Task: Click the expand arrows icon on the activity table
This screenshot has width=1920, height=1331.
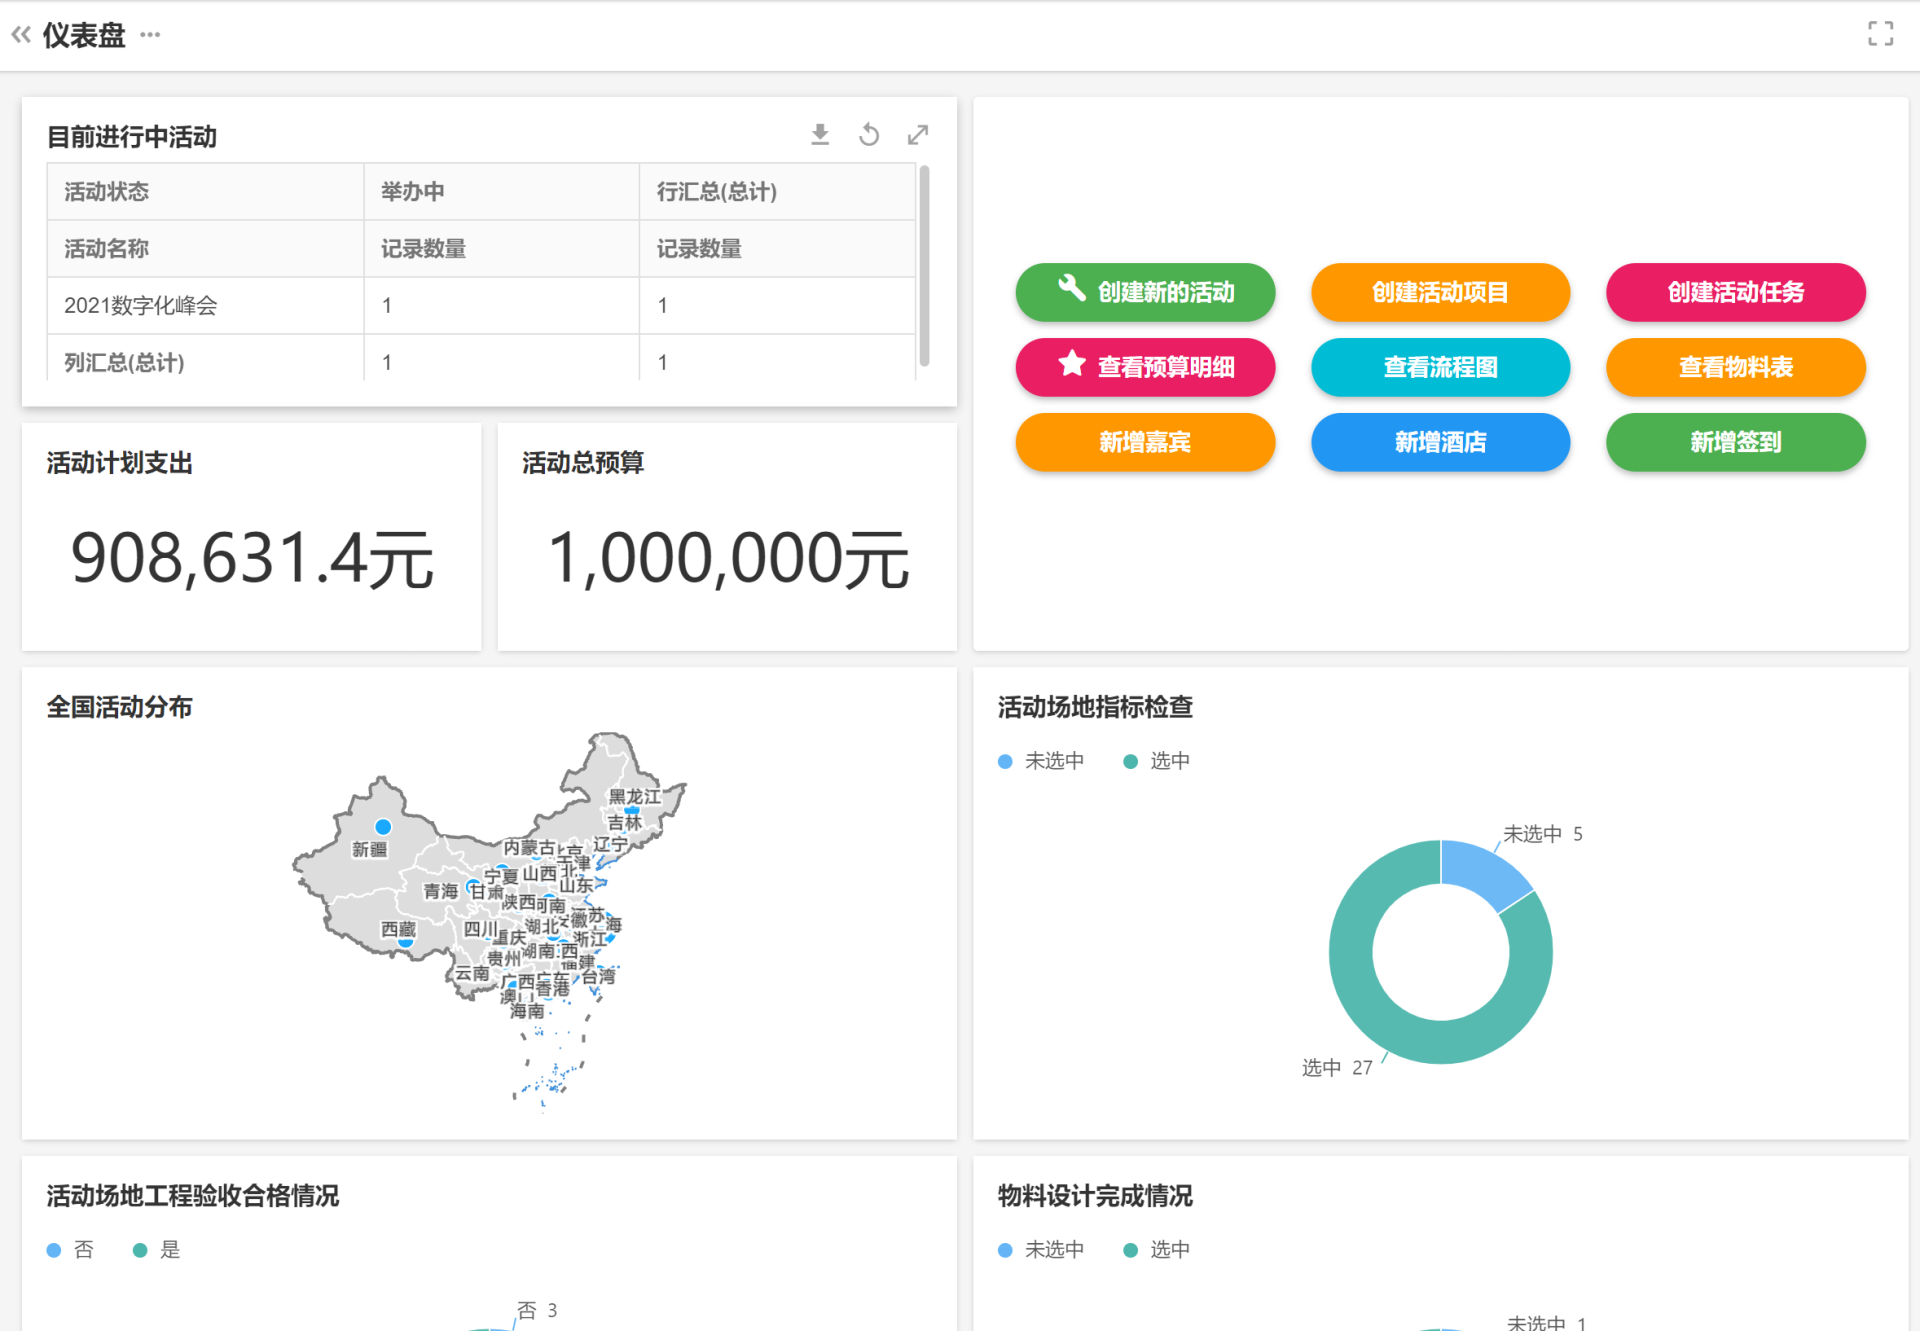Action: coord(918,134)
